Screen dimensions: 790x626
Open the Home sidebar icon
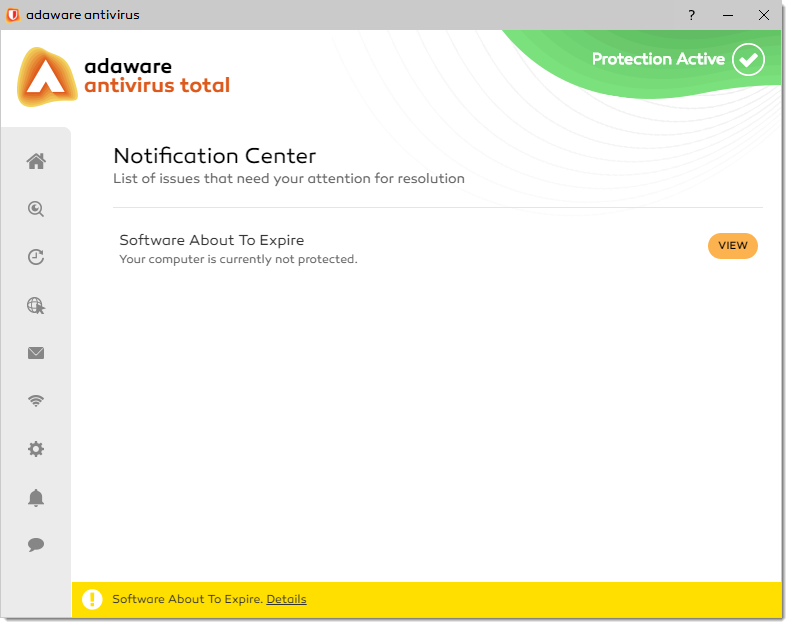pyautogui.click(x=36, y=161)
